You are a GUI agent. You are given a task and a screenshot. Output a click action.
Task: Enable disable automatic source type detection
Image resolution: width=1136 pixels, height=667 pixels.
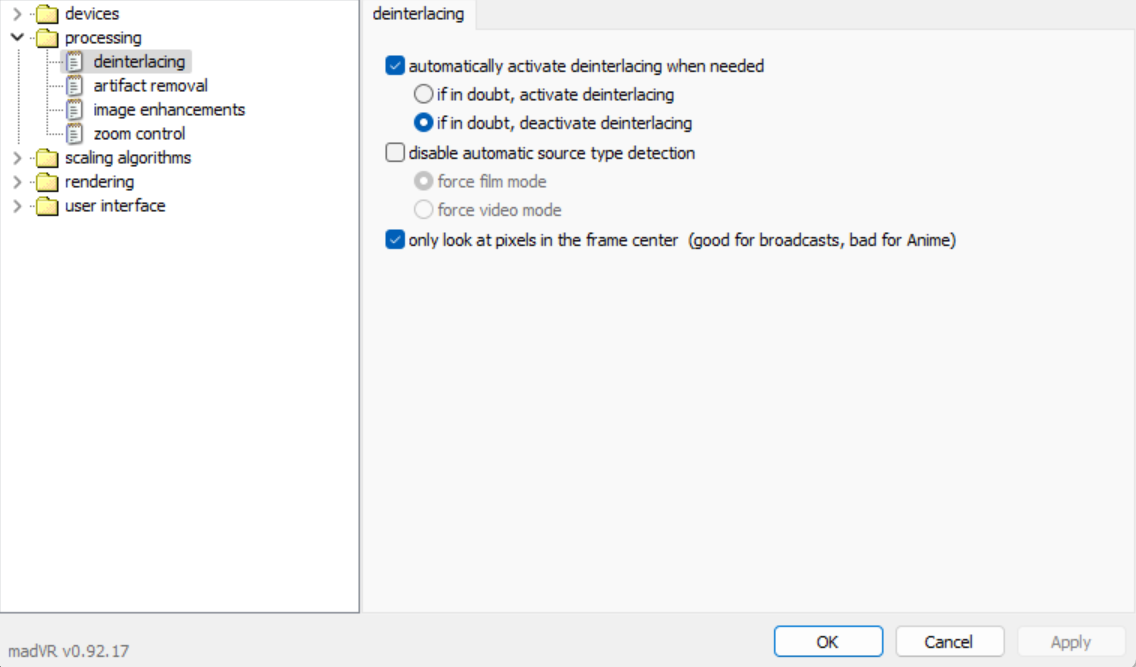click(395, 153)
